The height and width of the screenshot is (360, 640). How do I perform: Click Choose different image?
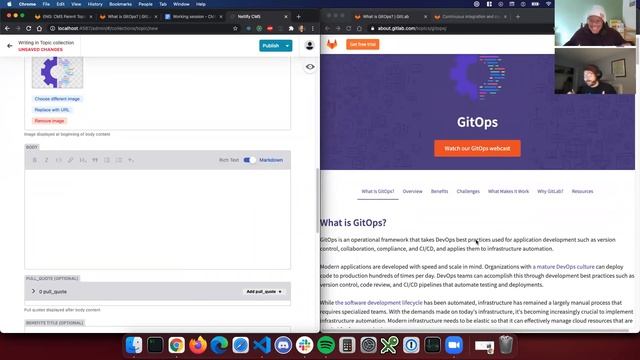(x=57, y=99)
